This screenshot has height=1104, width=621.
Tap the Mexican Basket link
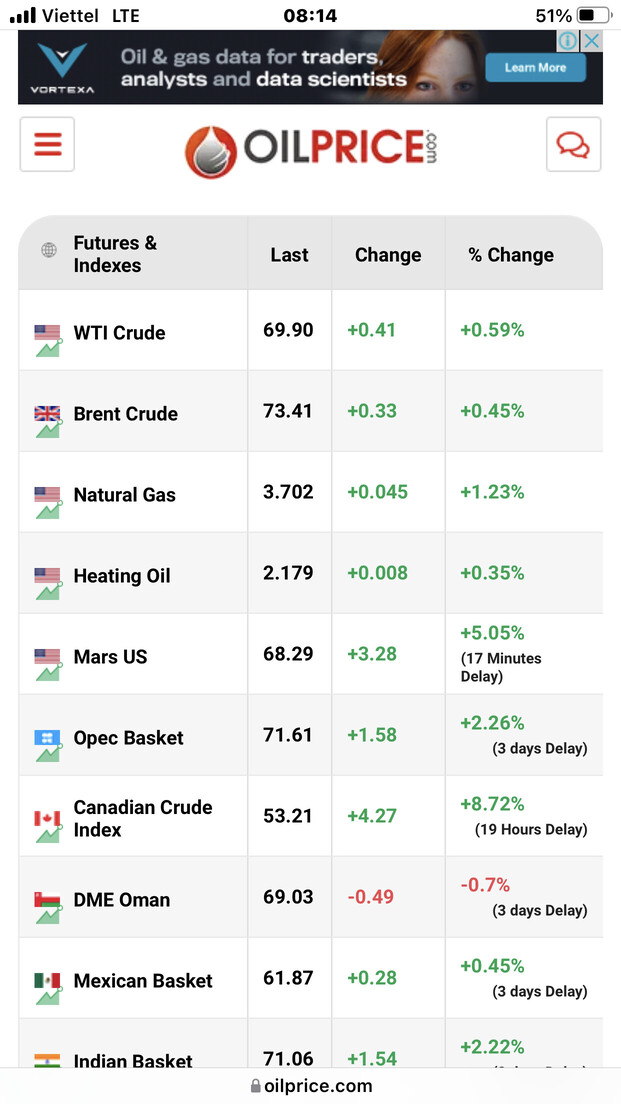point(143,981)
